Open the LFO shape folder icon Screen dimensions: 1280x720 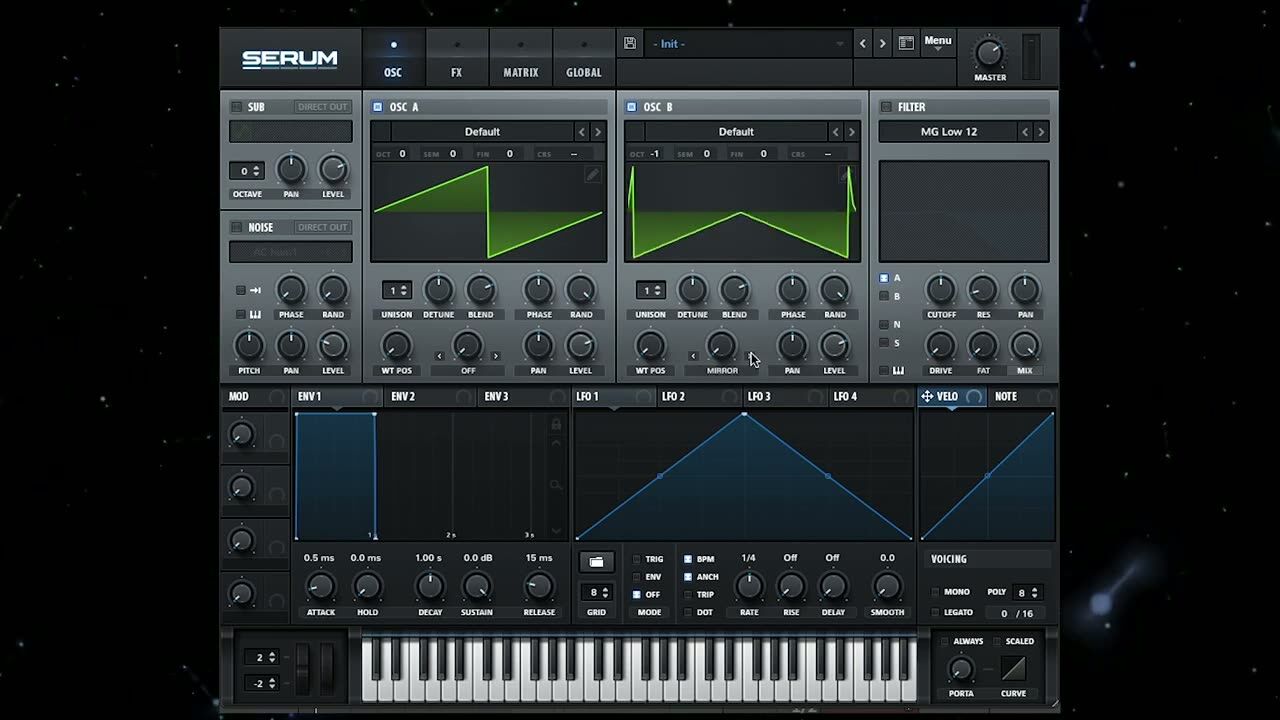click(596, 562)
